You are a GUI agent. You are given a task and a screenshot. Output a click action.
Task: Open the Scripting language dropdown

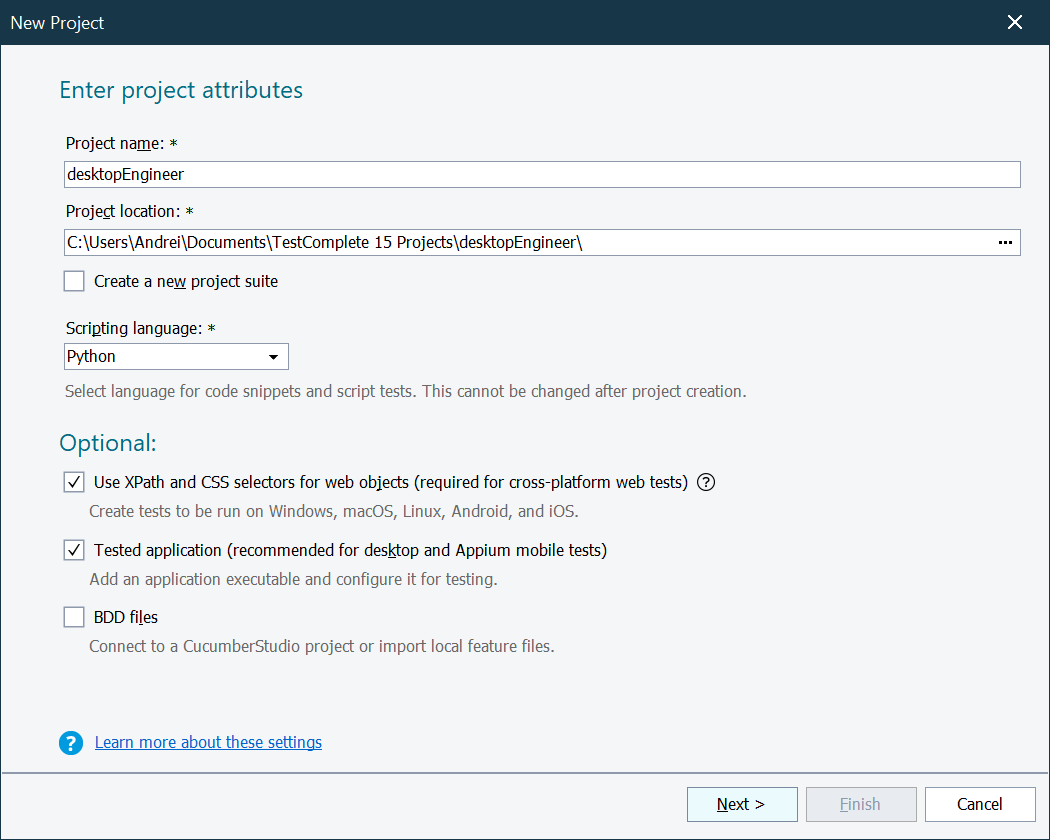pos(177,356)
